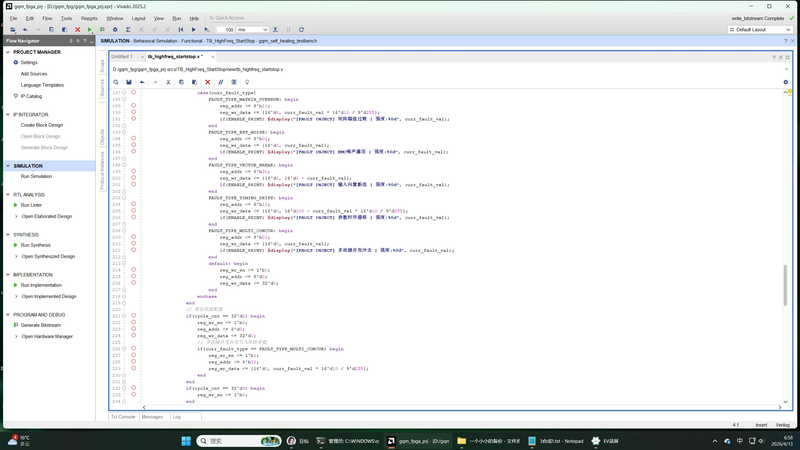The width and height of the screenshot is (800, 450).
Task: Click the Copy icon in editor toolbar
Action: point(181,82)
